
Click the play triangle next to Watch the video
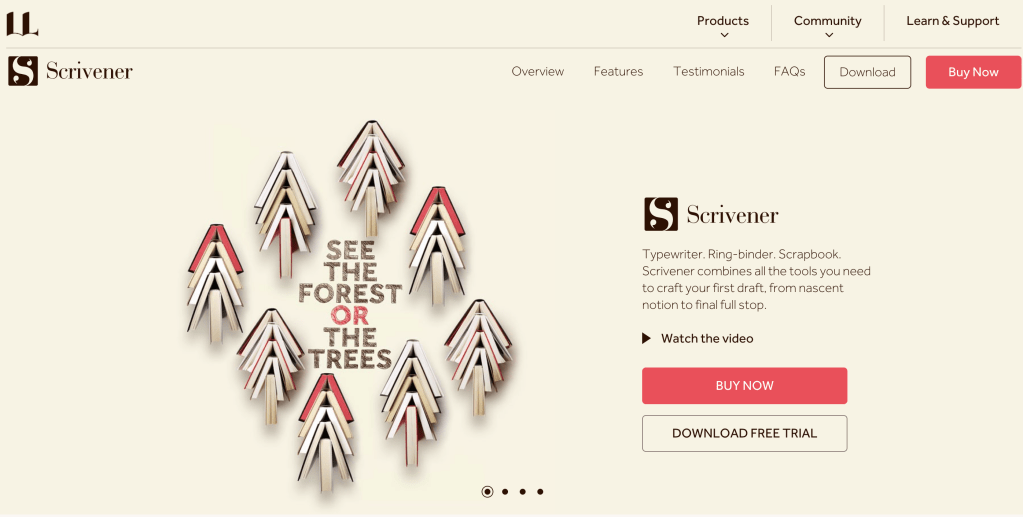pos(647,338)
